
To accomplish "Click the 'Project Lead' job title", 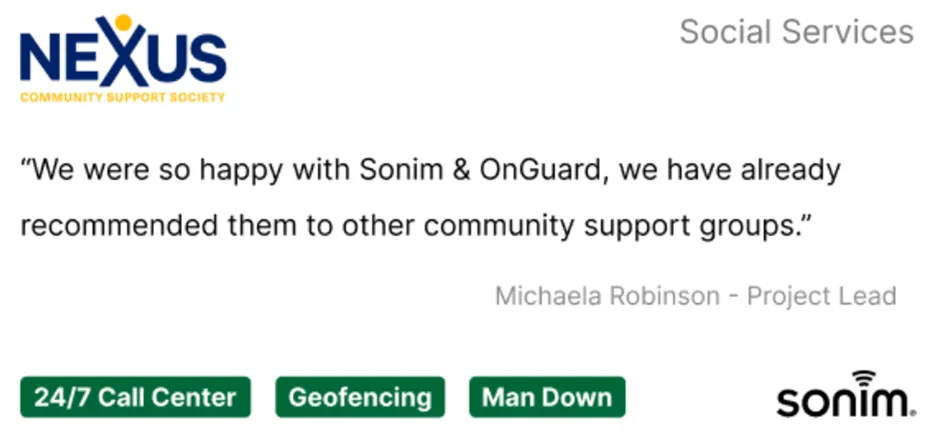I will pos(821,295).
